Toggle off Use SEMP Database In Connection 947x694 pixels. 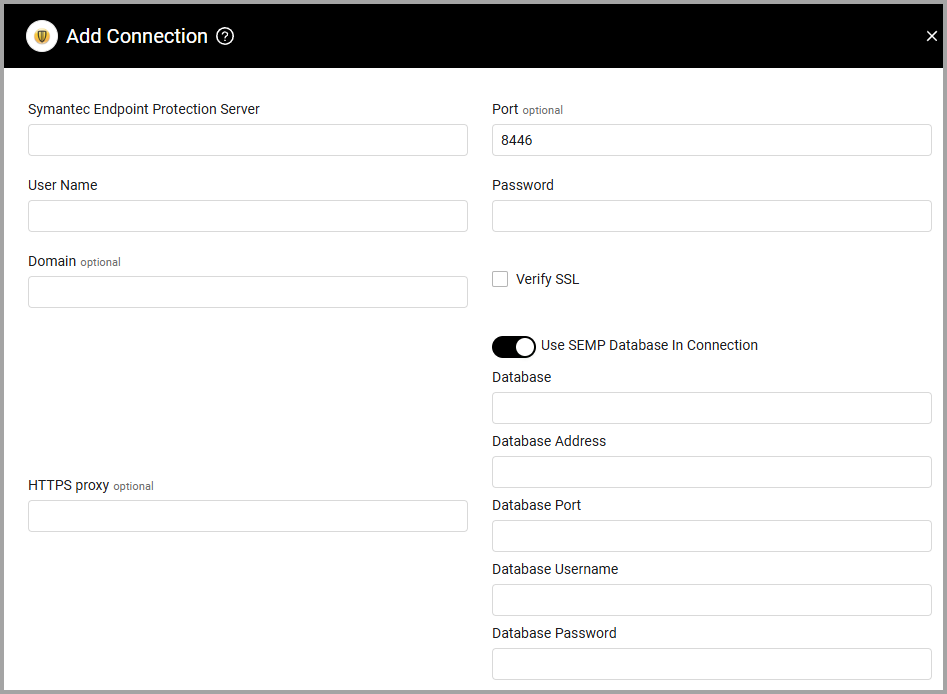tap(514, 346)
